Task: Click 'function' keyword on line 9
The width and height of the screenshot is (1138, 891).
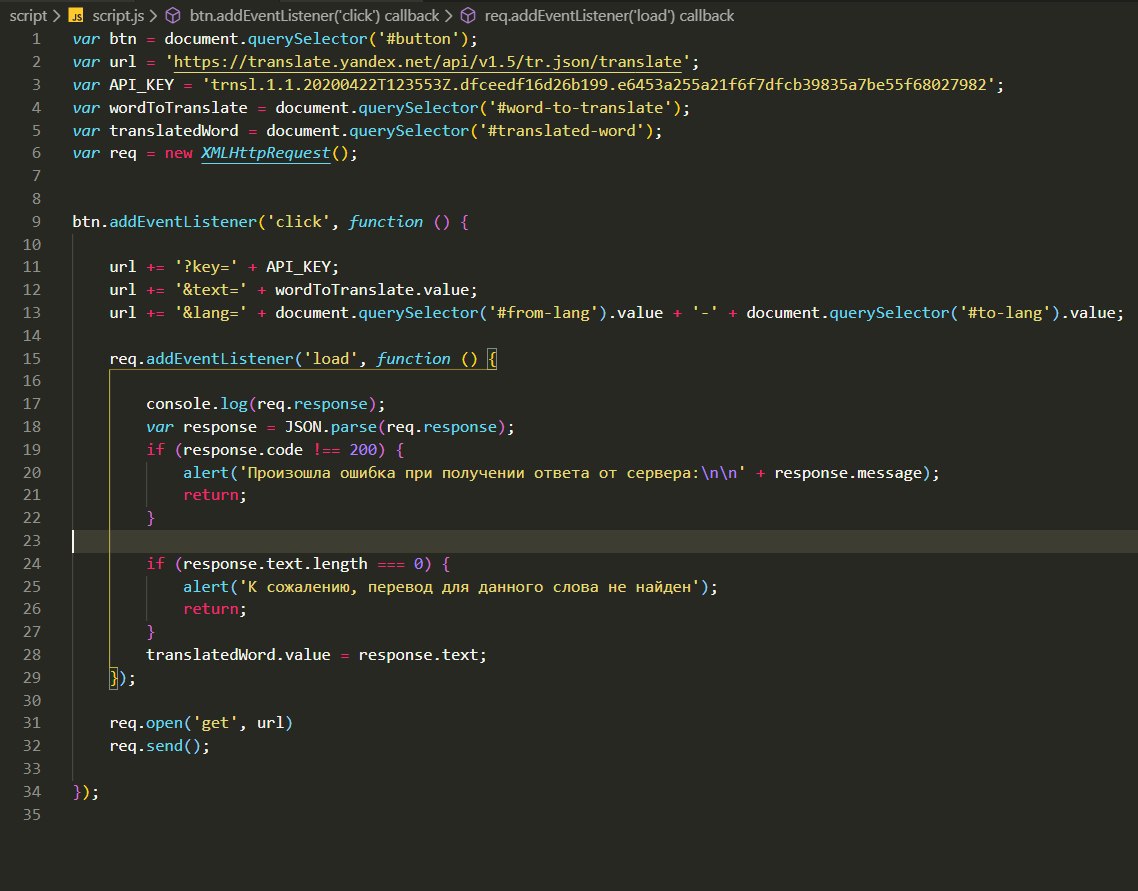Action: [385, 222]
